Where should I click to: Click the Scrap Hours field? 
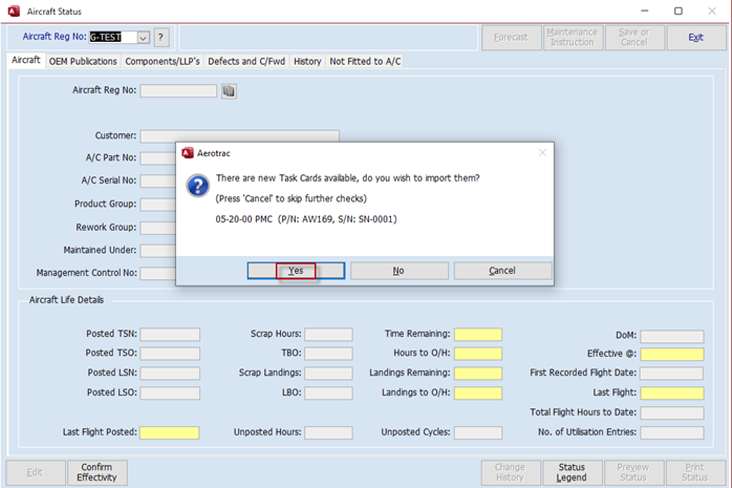[x=329, y=334]
